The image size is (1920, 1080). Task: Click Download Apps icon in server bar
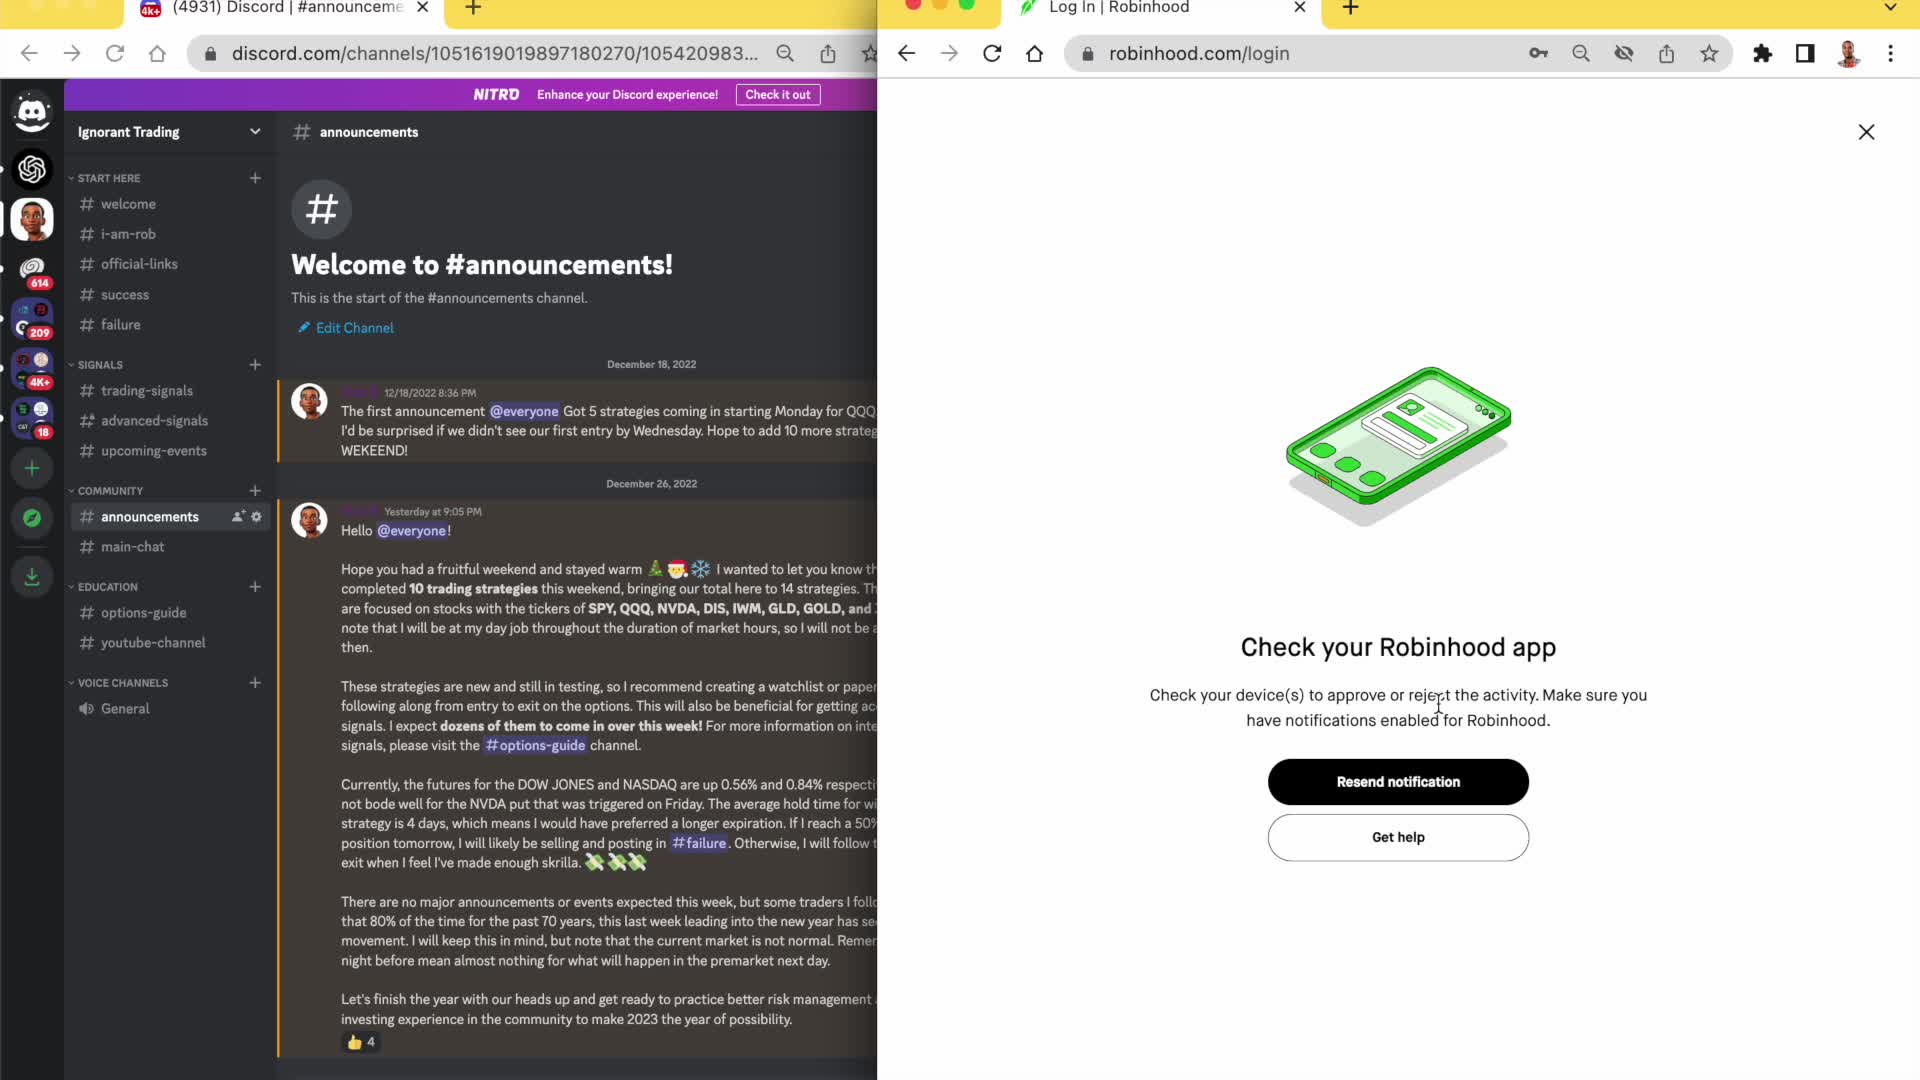click(32, 577)
